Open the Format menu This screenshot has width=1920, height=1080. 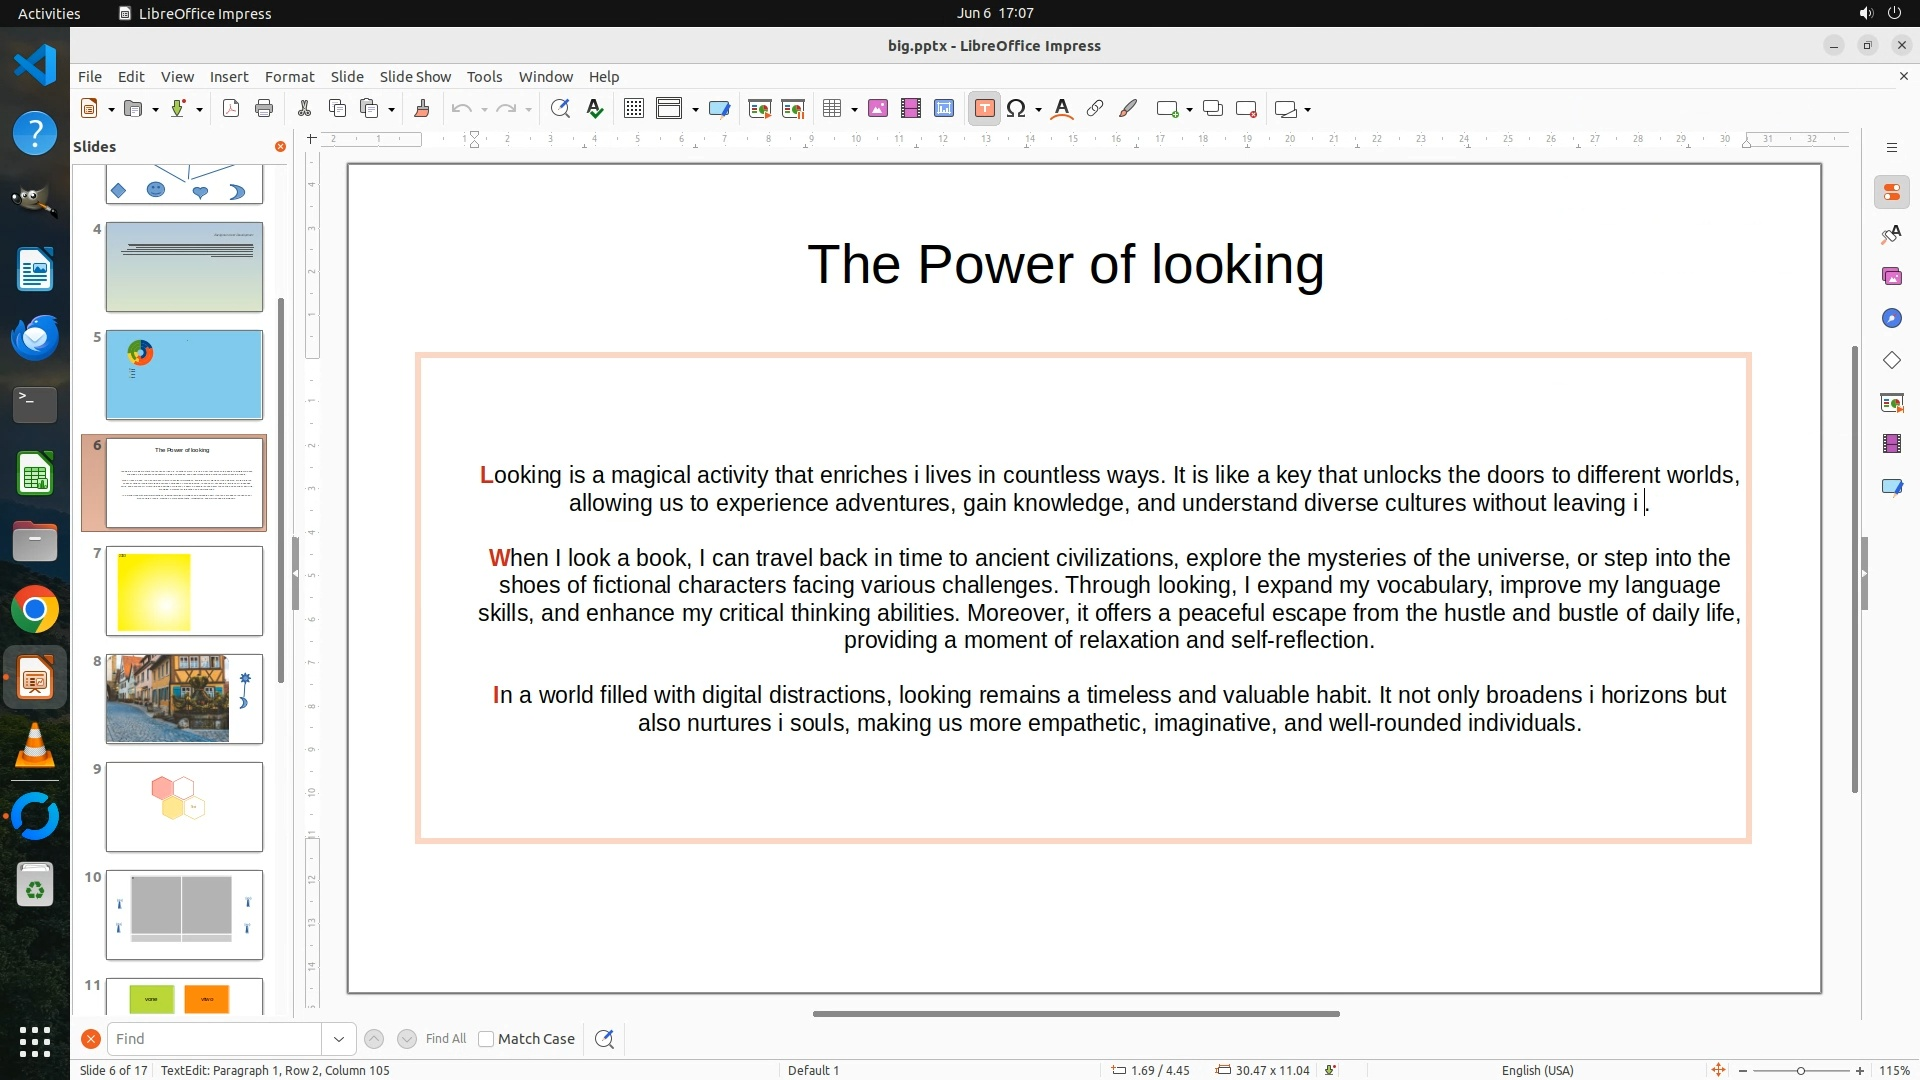[289, 76]
